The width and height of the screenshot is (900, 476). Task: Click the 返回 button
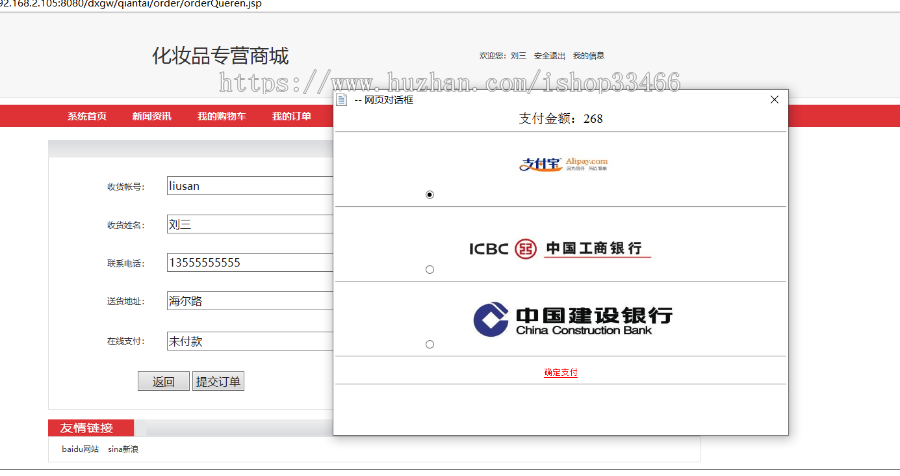tap(164, 381)
